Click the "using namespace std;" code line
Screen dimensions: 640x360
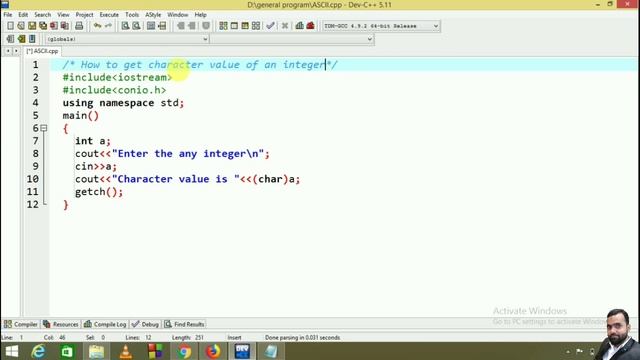pos(123,103)
